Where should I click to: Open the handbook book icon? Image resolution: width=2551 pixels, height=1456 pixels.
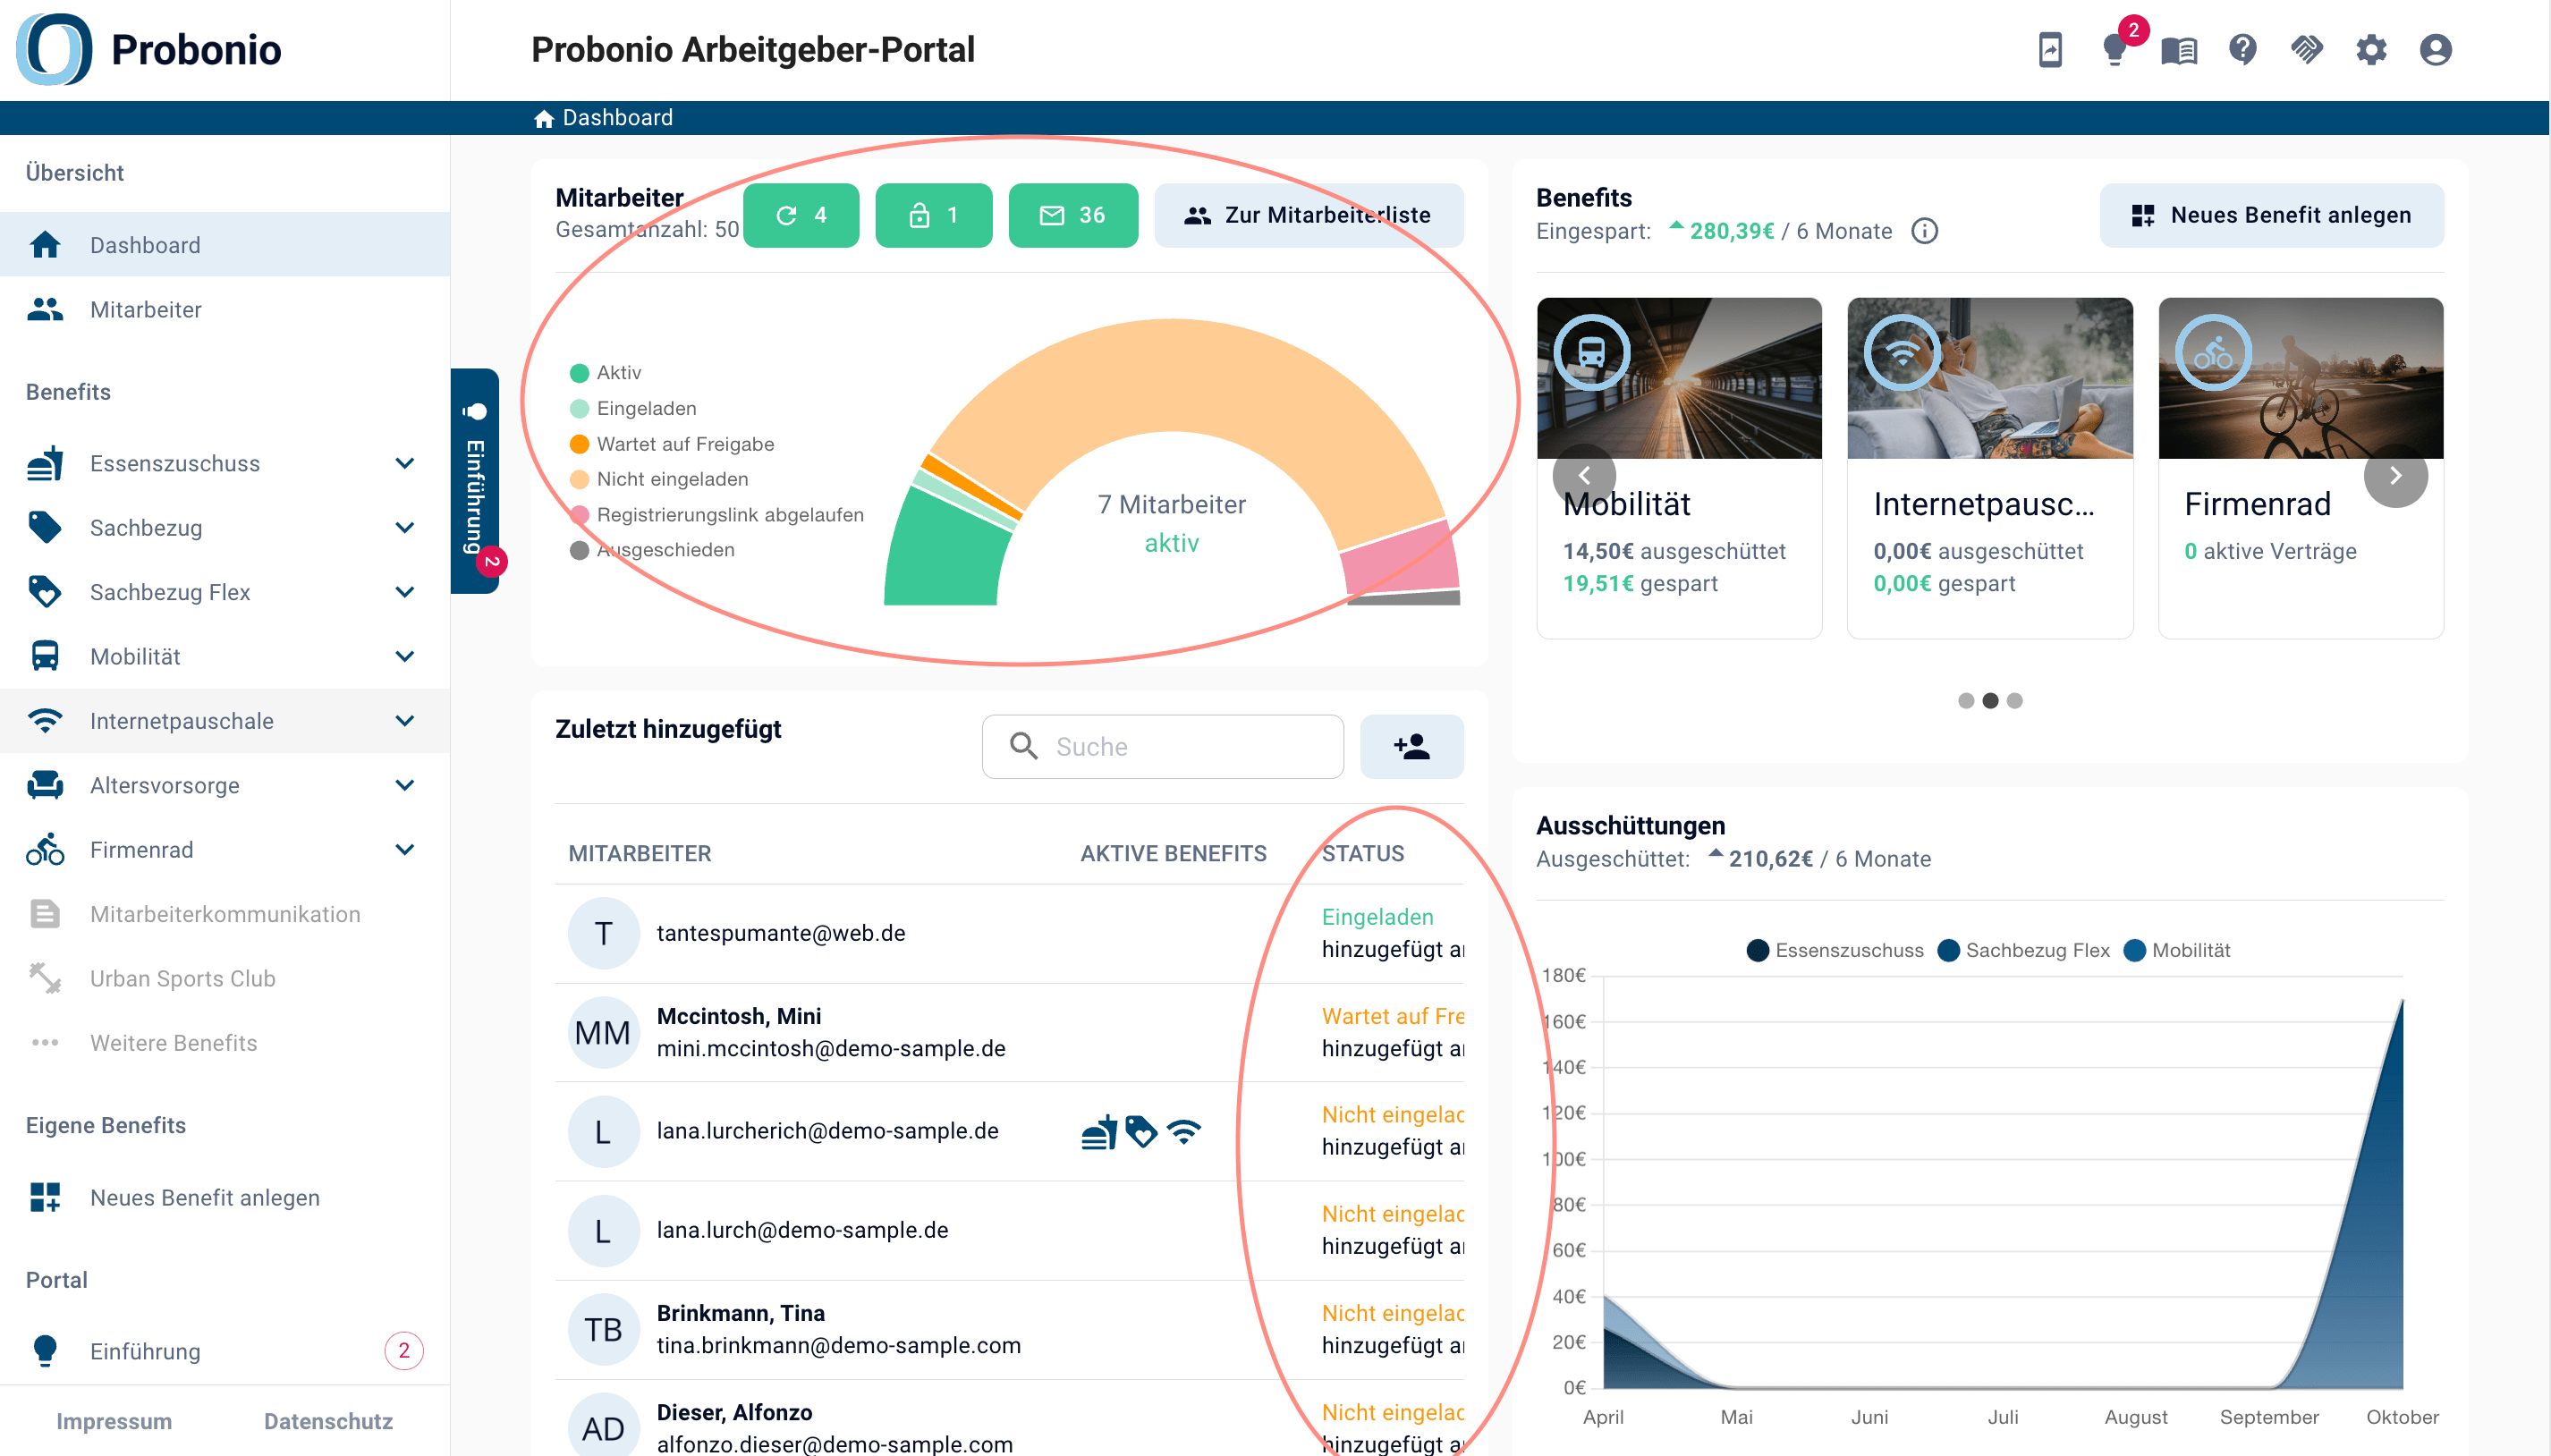pyautogui.click(x=2179, y=50)
